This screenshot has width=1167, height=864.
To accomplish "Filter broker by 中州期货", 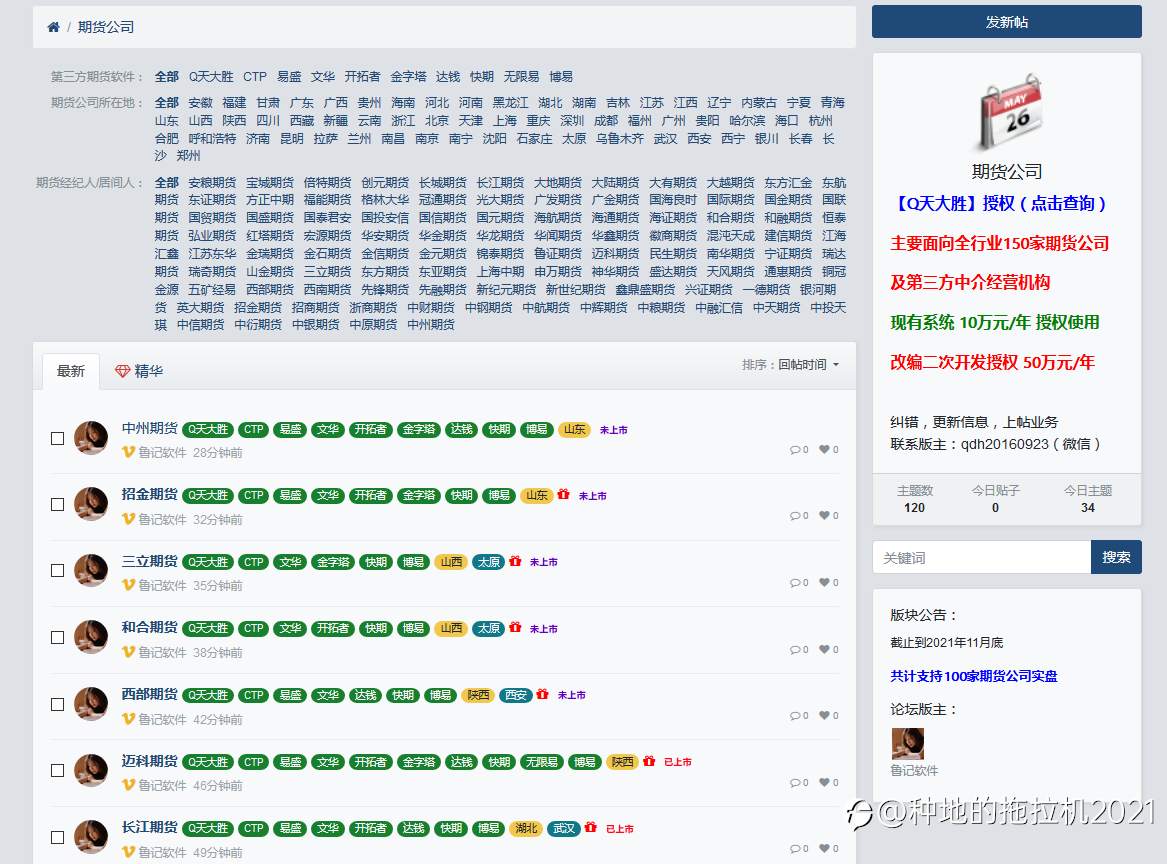I will pos(431,324).
